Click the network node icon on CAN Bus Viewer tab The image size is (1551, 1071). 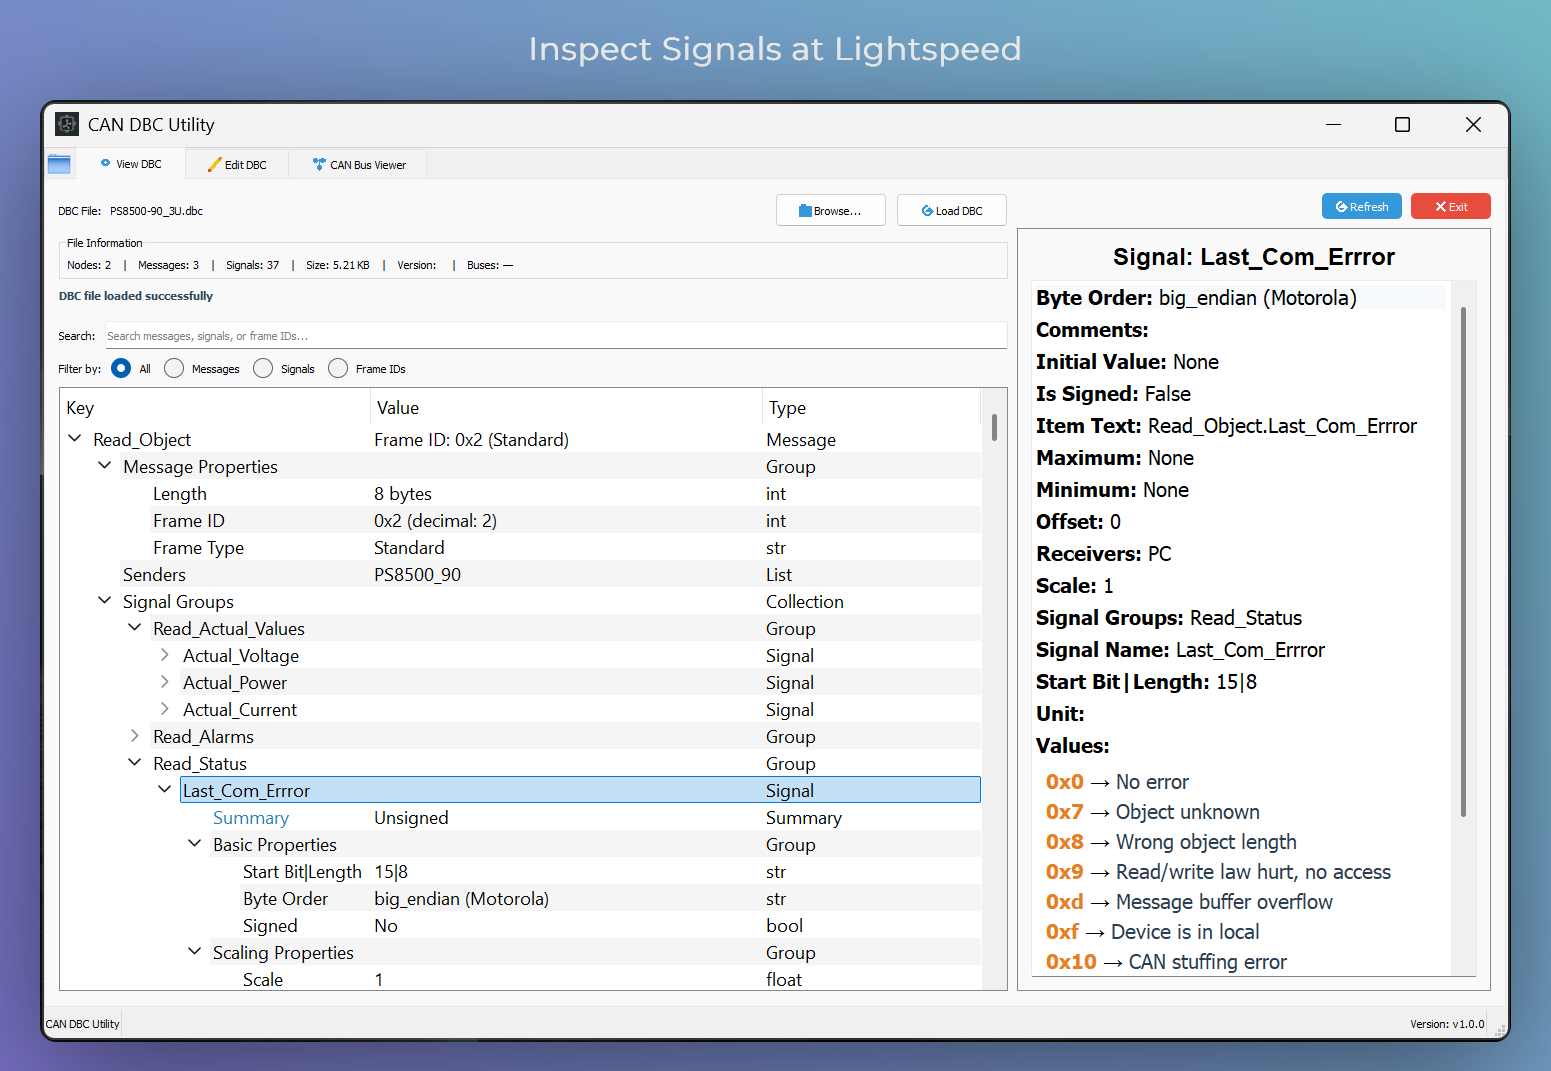319,163
